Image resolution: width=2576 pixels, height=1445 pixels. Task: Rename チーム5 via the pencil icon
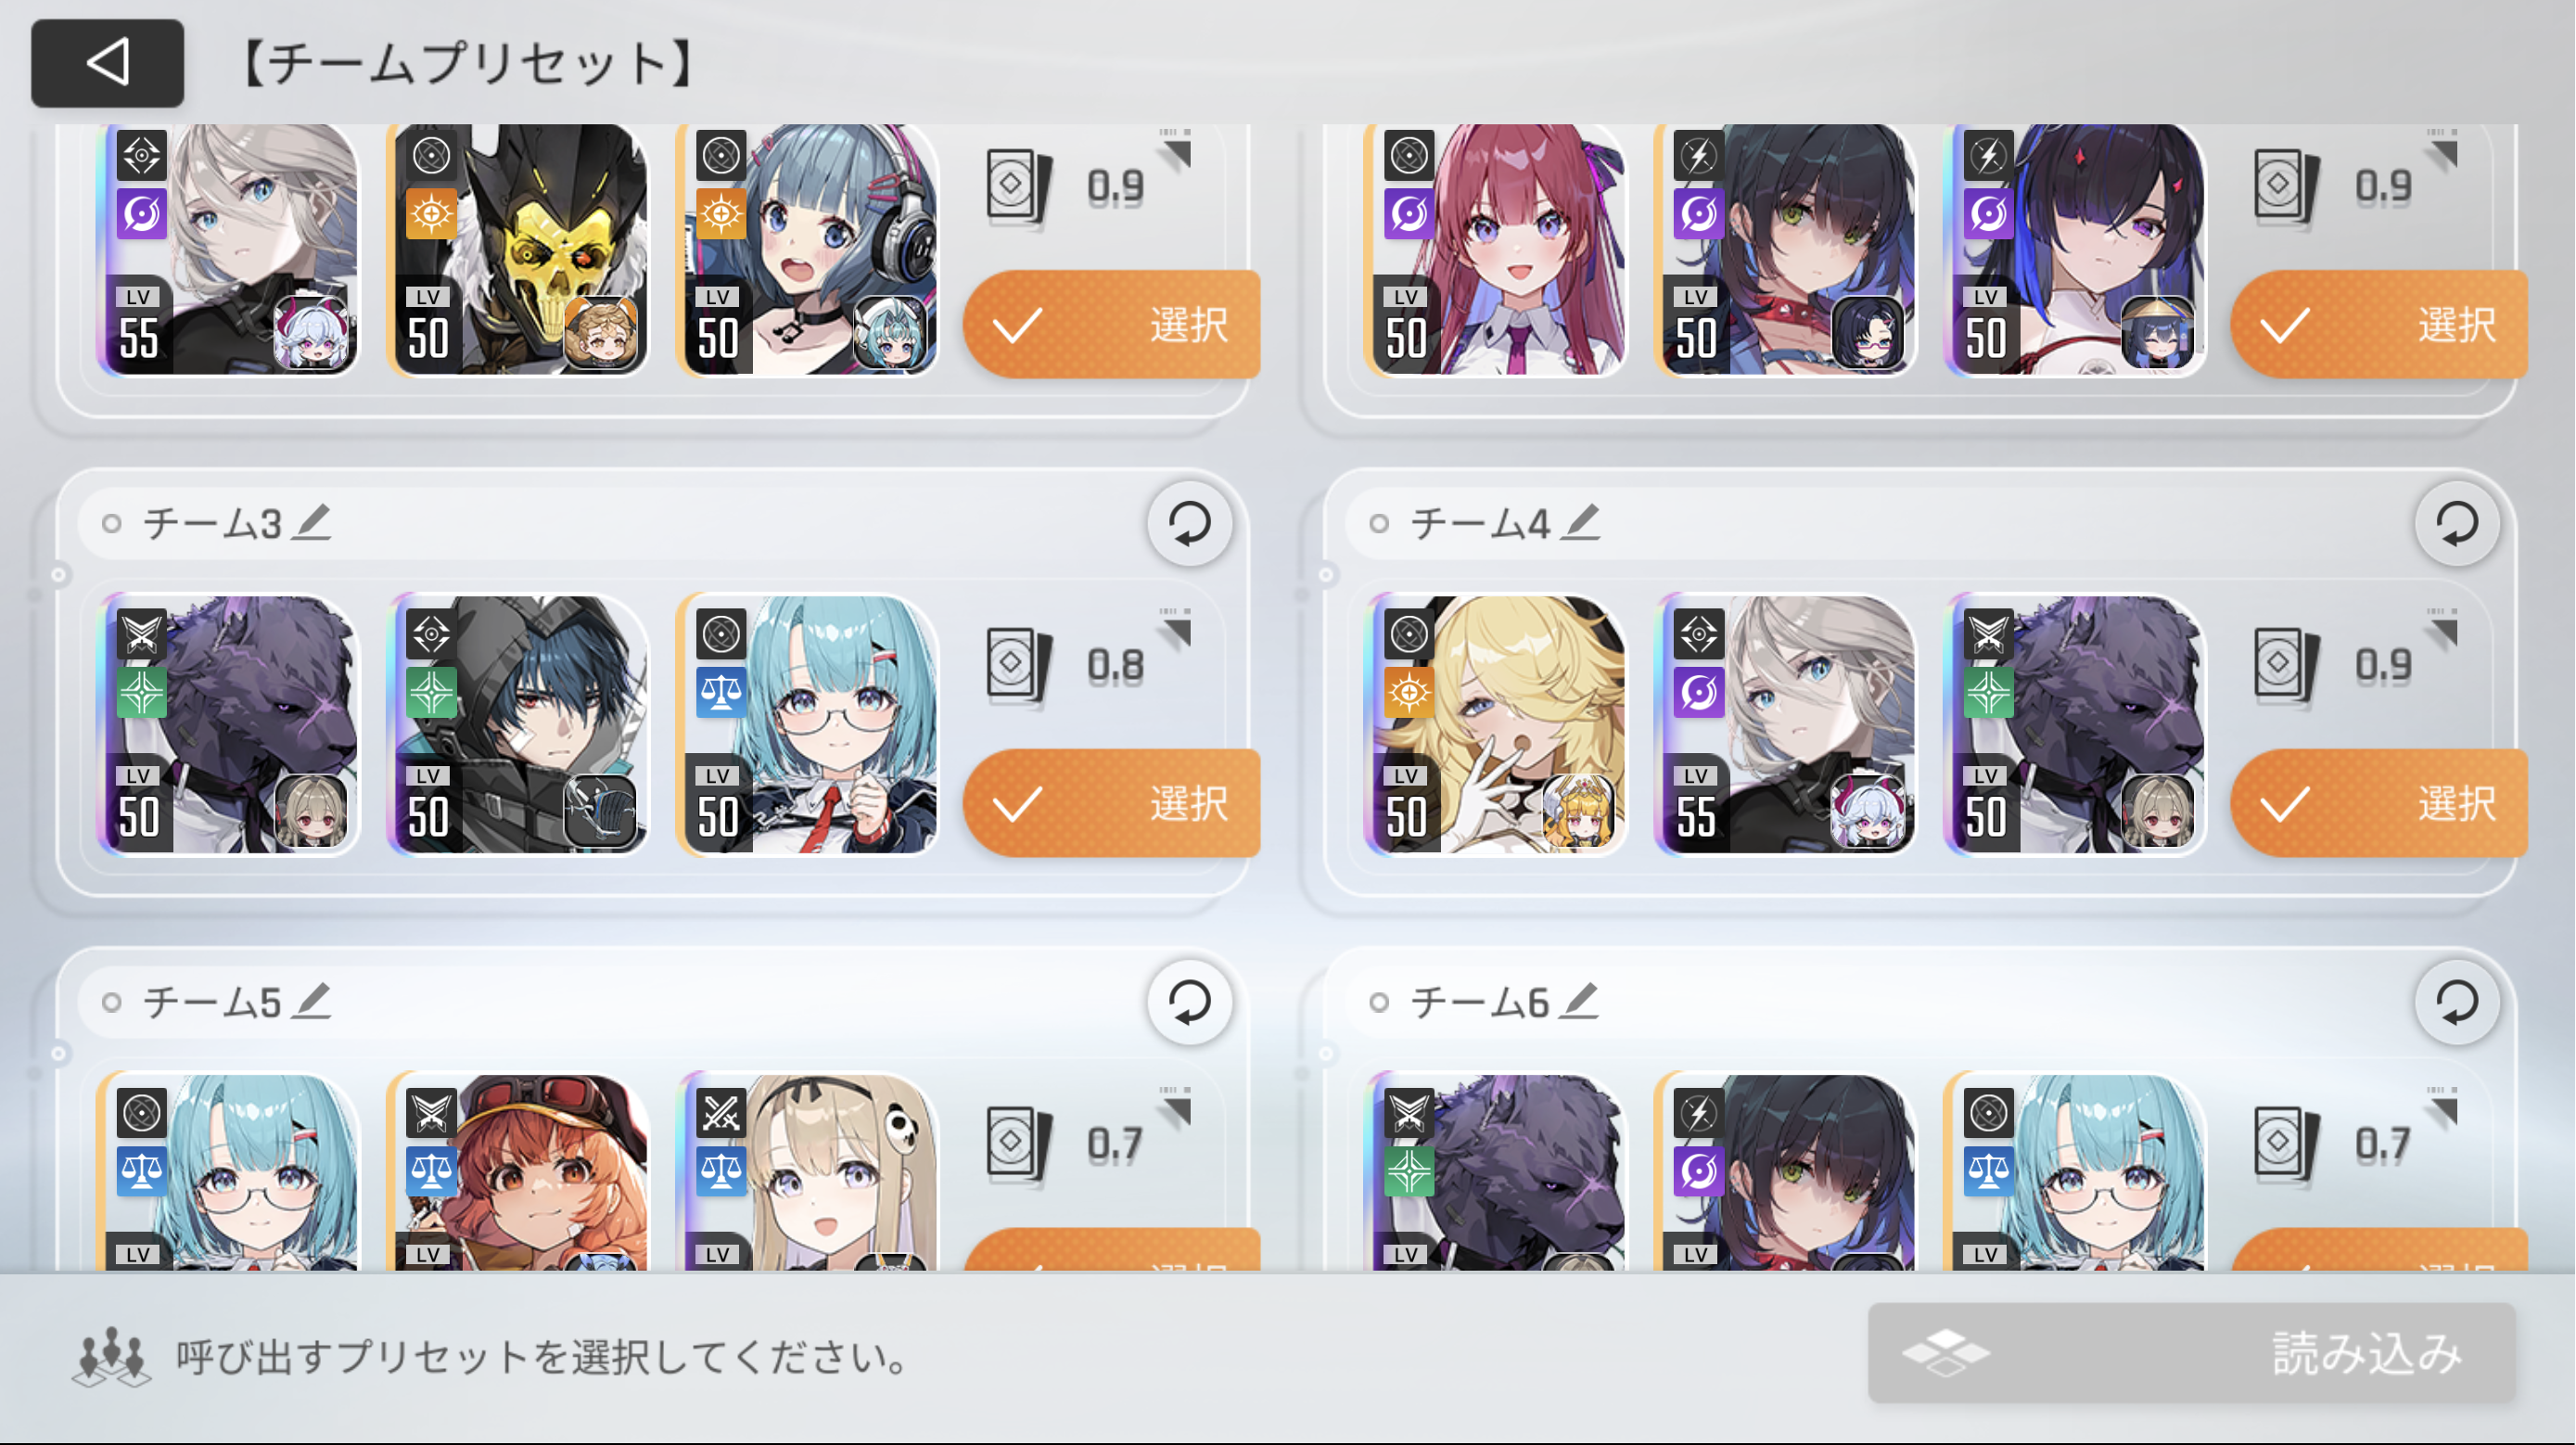[x=311, y=1001]
